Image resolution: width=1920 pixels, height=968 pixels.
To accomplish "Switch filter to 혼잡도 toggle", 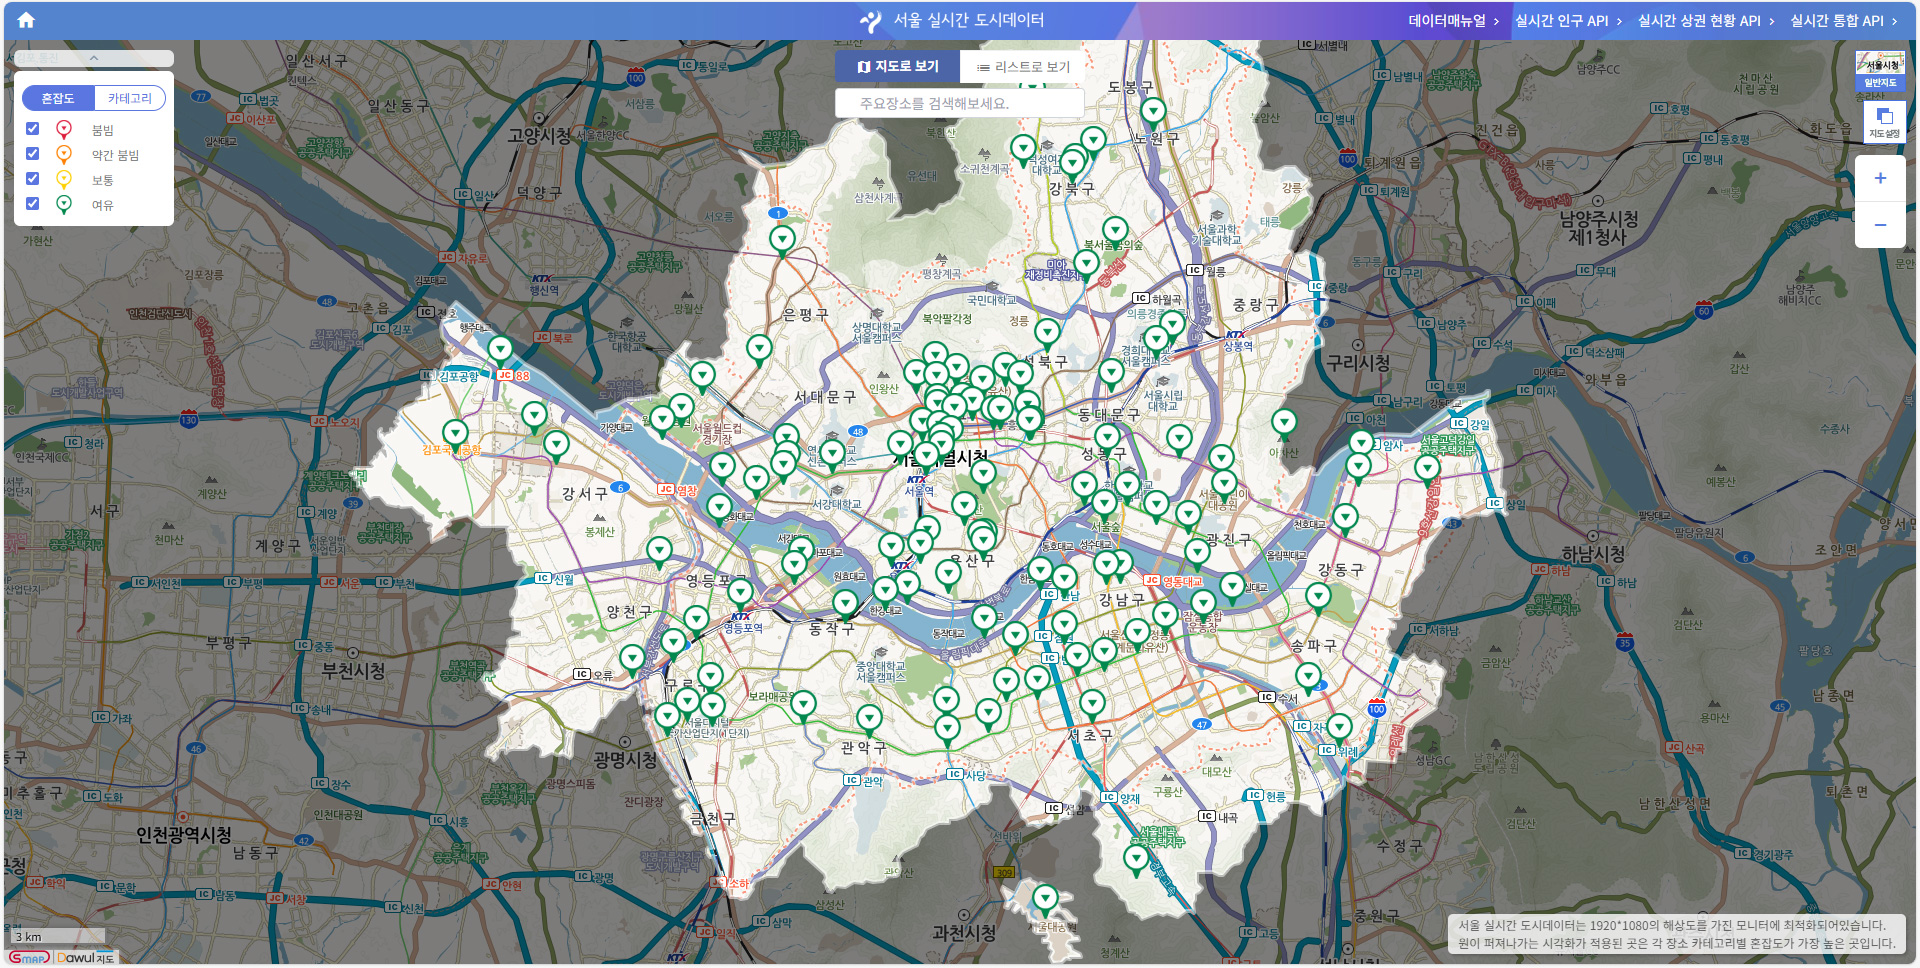I will pyautogui.click(x=58, y=98).
